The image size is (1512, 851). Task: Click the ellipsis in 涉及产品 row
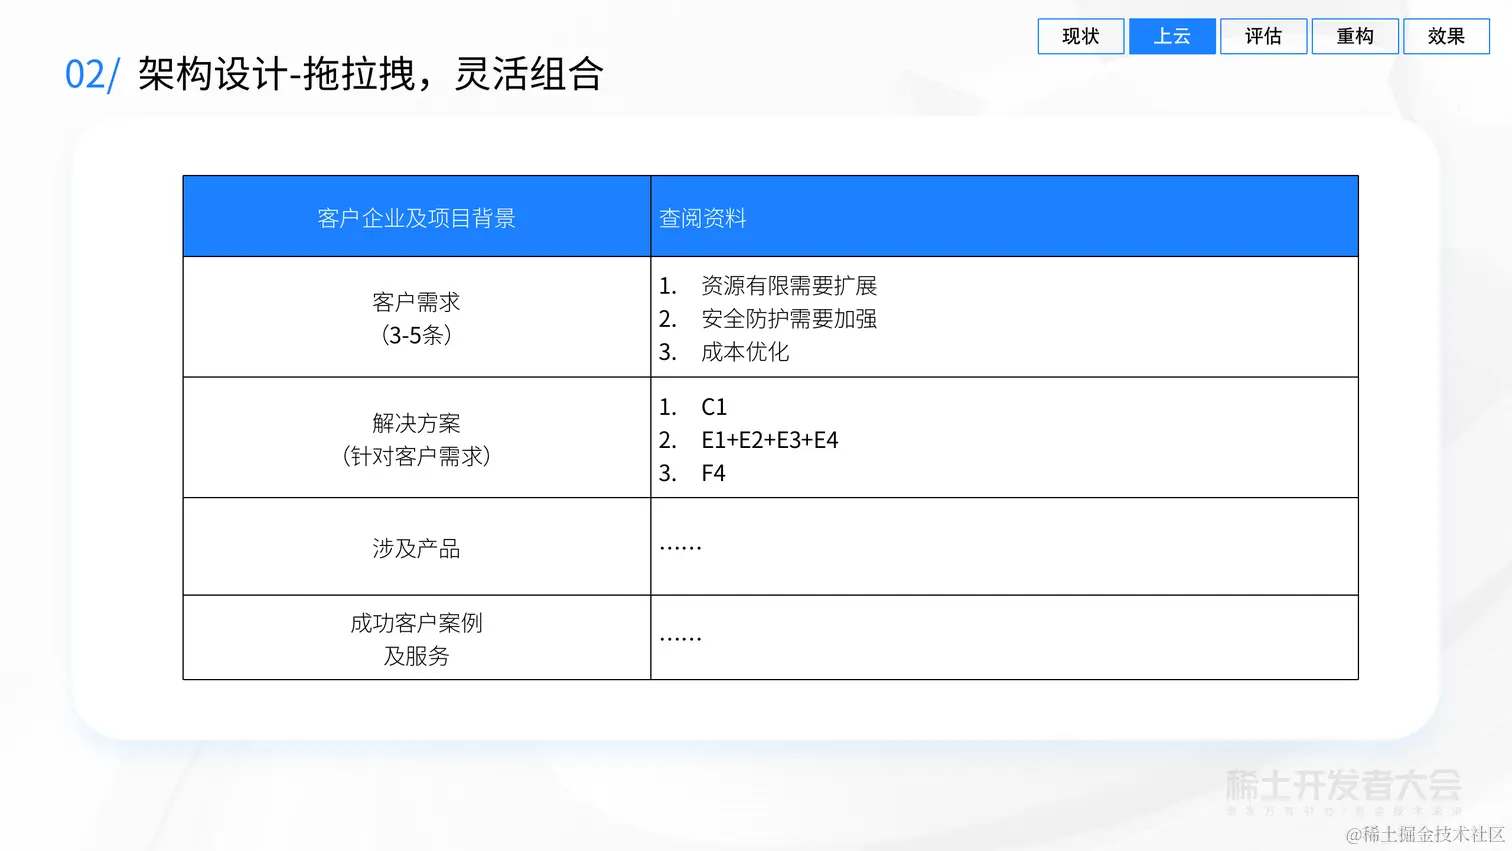(x=681, y=548)
